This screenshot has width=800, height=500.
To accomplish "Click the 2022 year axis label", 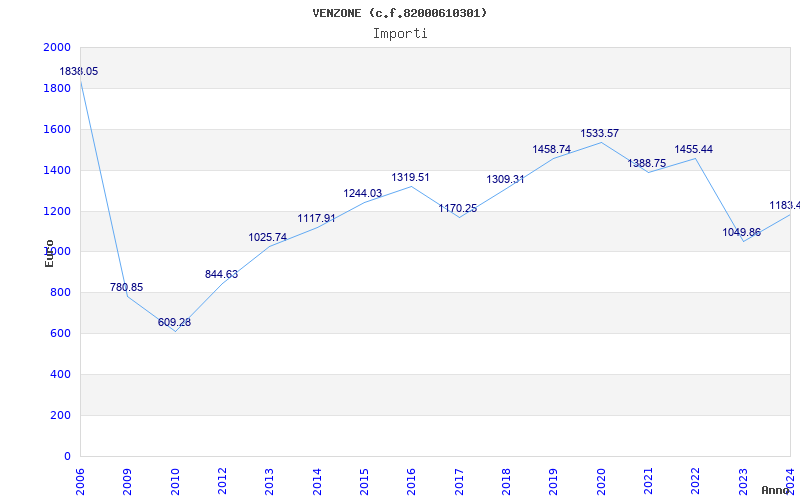I will click(x=696, y=481).
